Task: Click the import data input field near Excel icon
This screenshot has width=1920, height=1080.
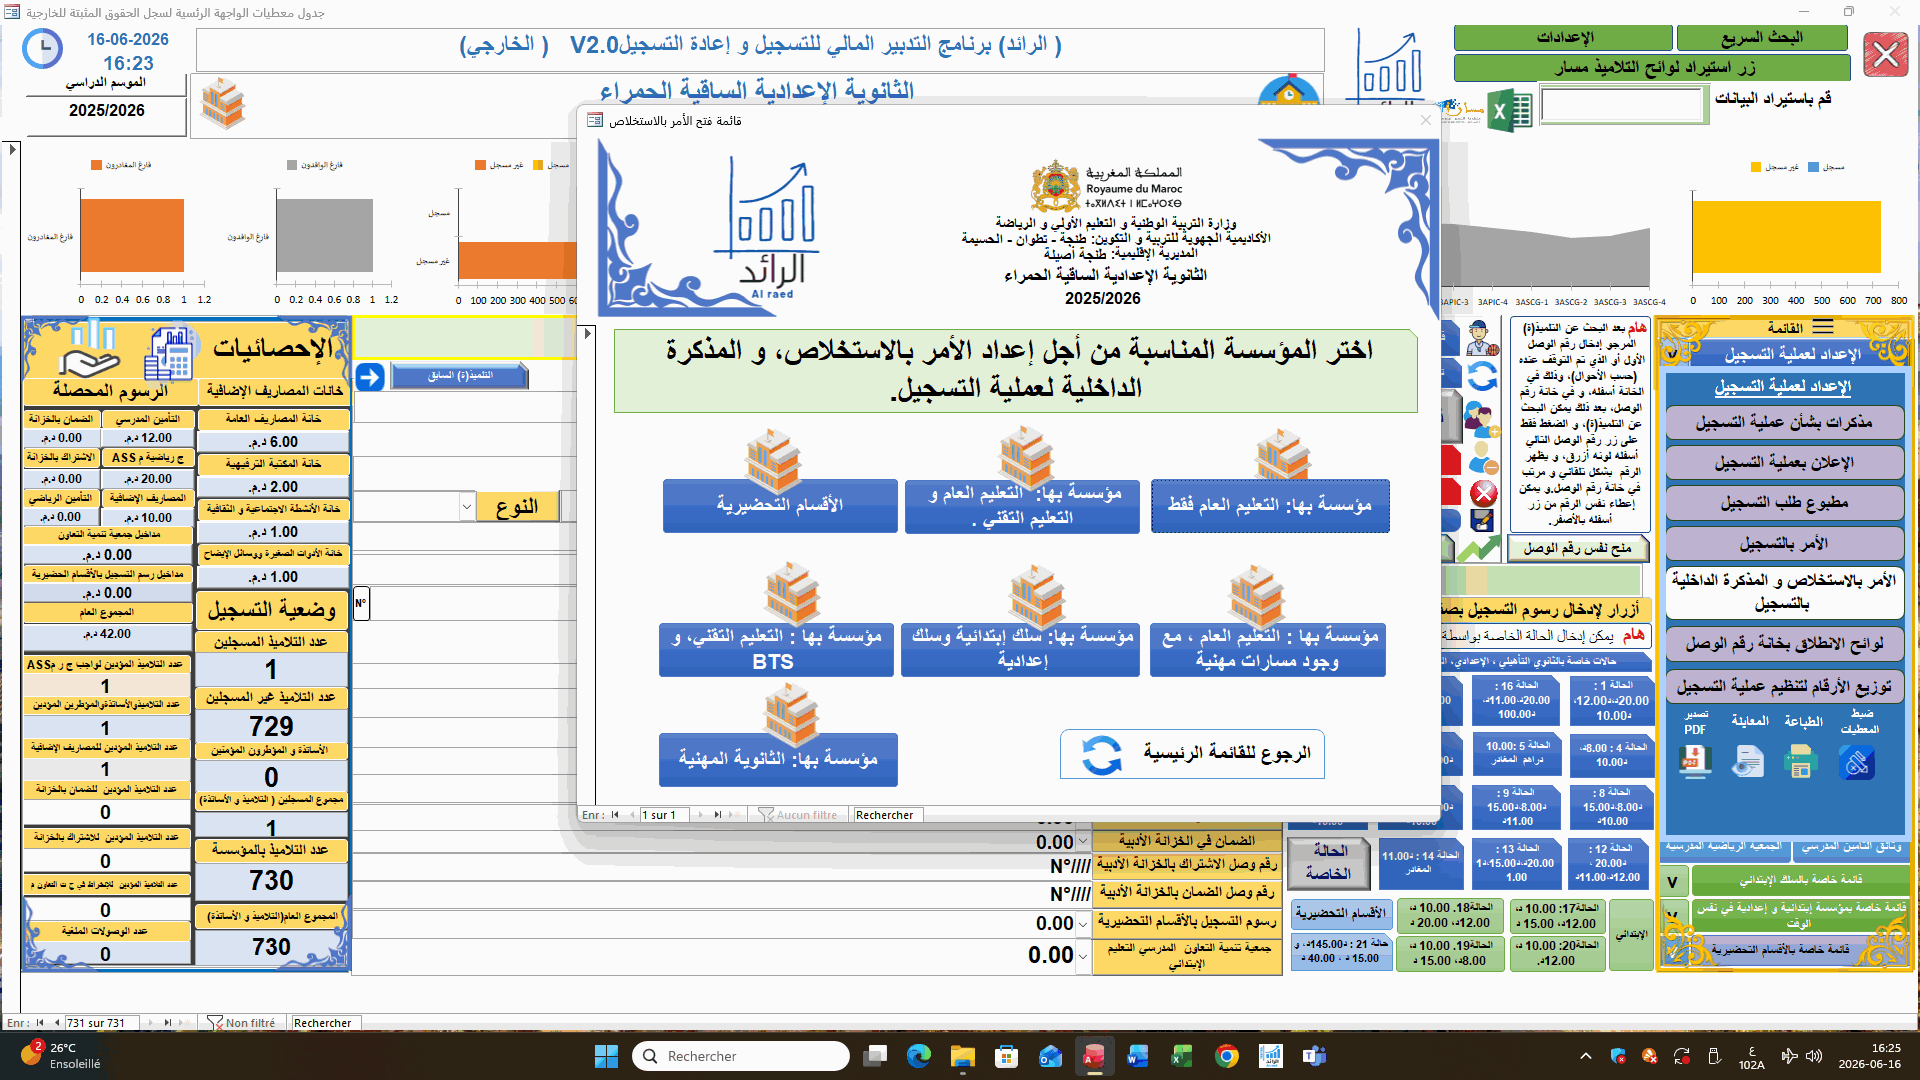Action: tap(1623, 105)
